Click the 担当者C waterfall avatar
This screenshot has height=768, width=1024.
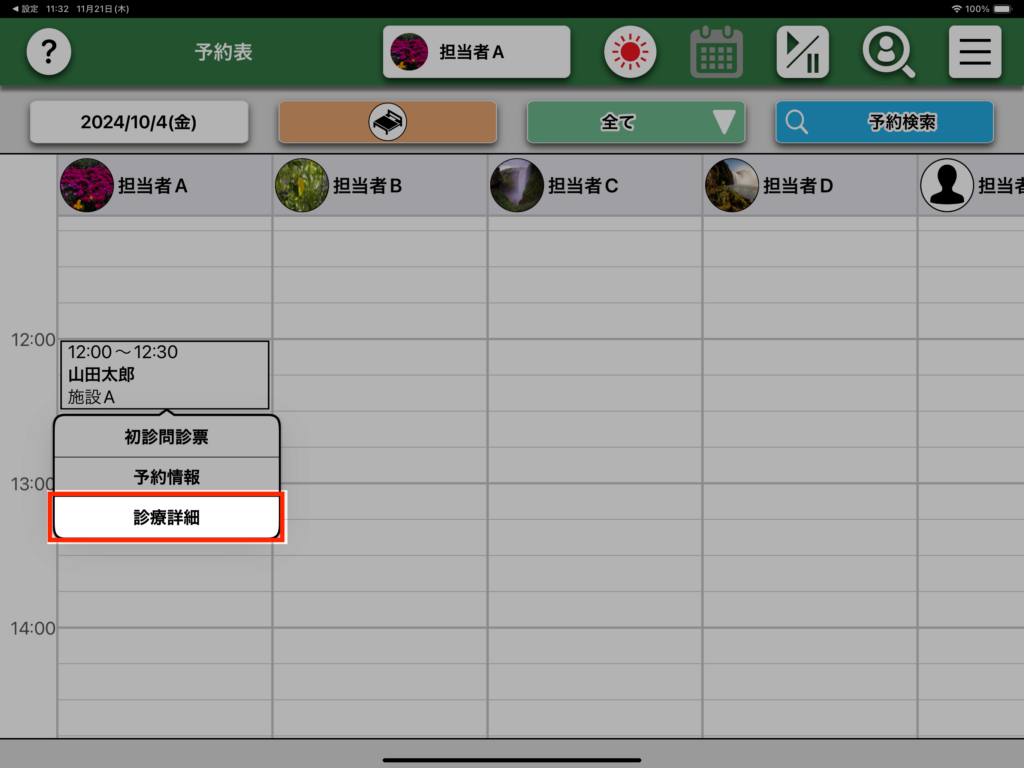[x=517, y=185]
